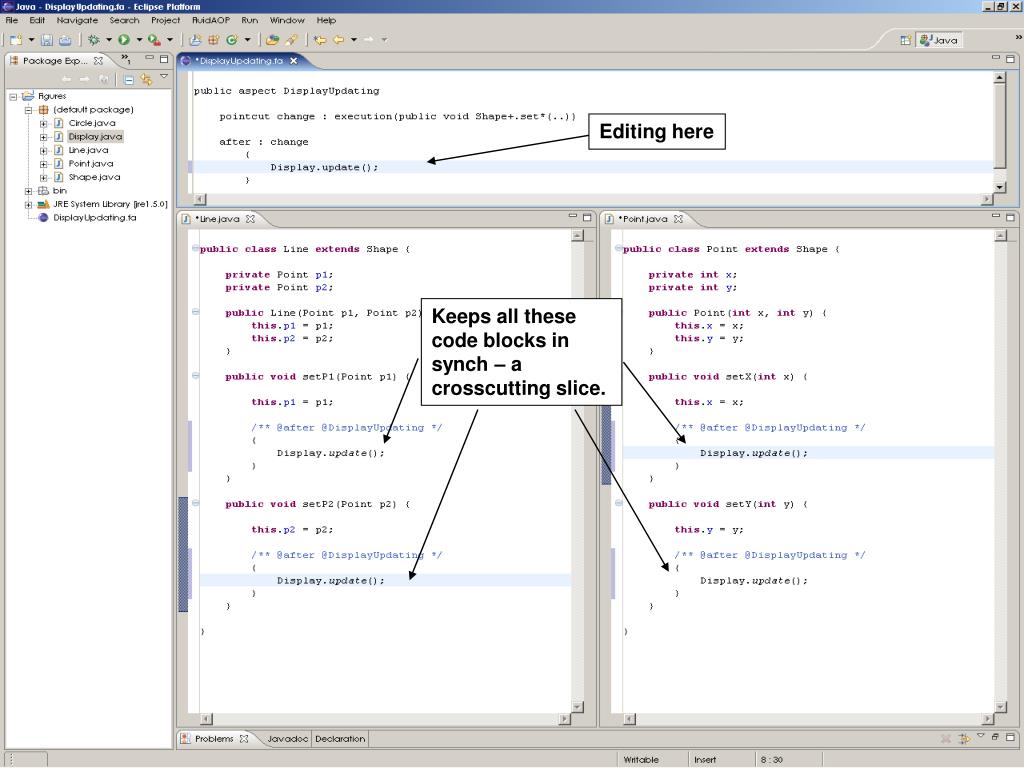1024x768 pixels.
Task: Close the DisplayUpdating.fa editor tab
Action: [294, 61]
